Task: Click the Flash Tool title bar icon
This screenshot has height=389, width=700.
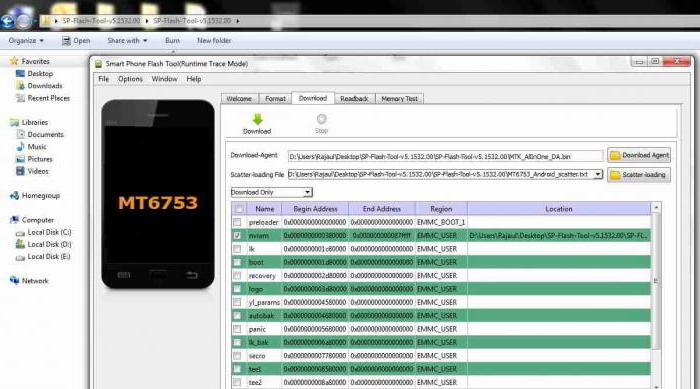Action: 99,64
